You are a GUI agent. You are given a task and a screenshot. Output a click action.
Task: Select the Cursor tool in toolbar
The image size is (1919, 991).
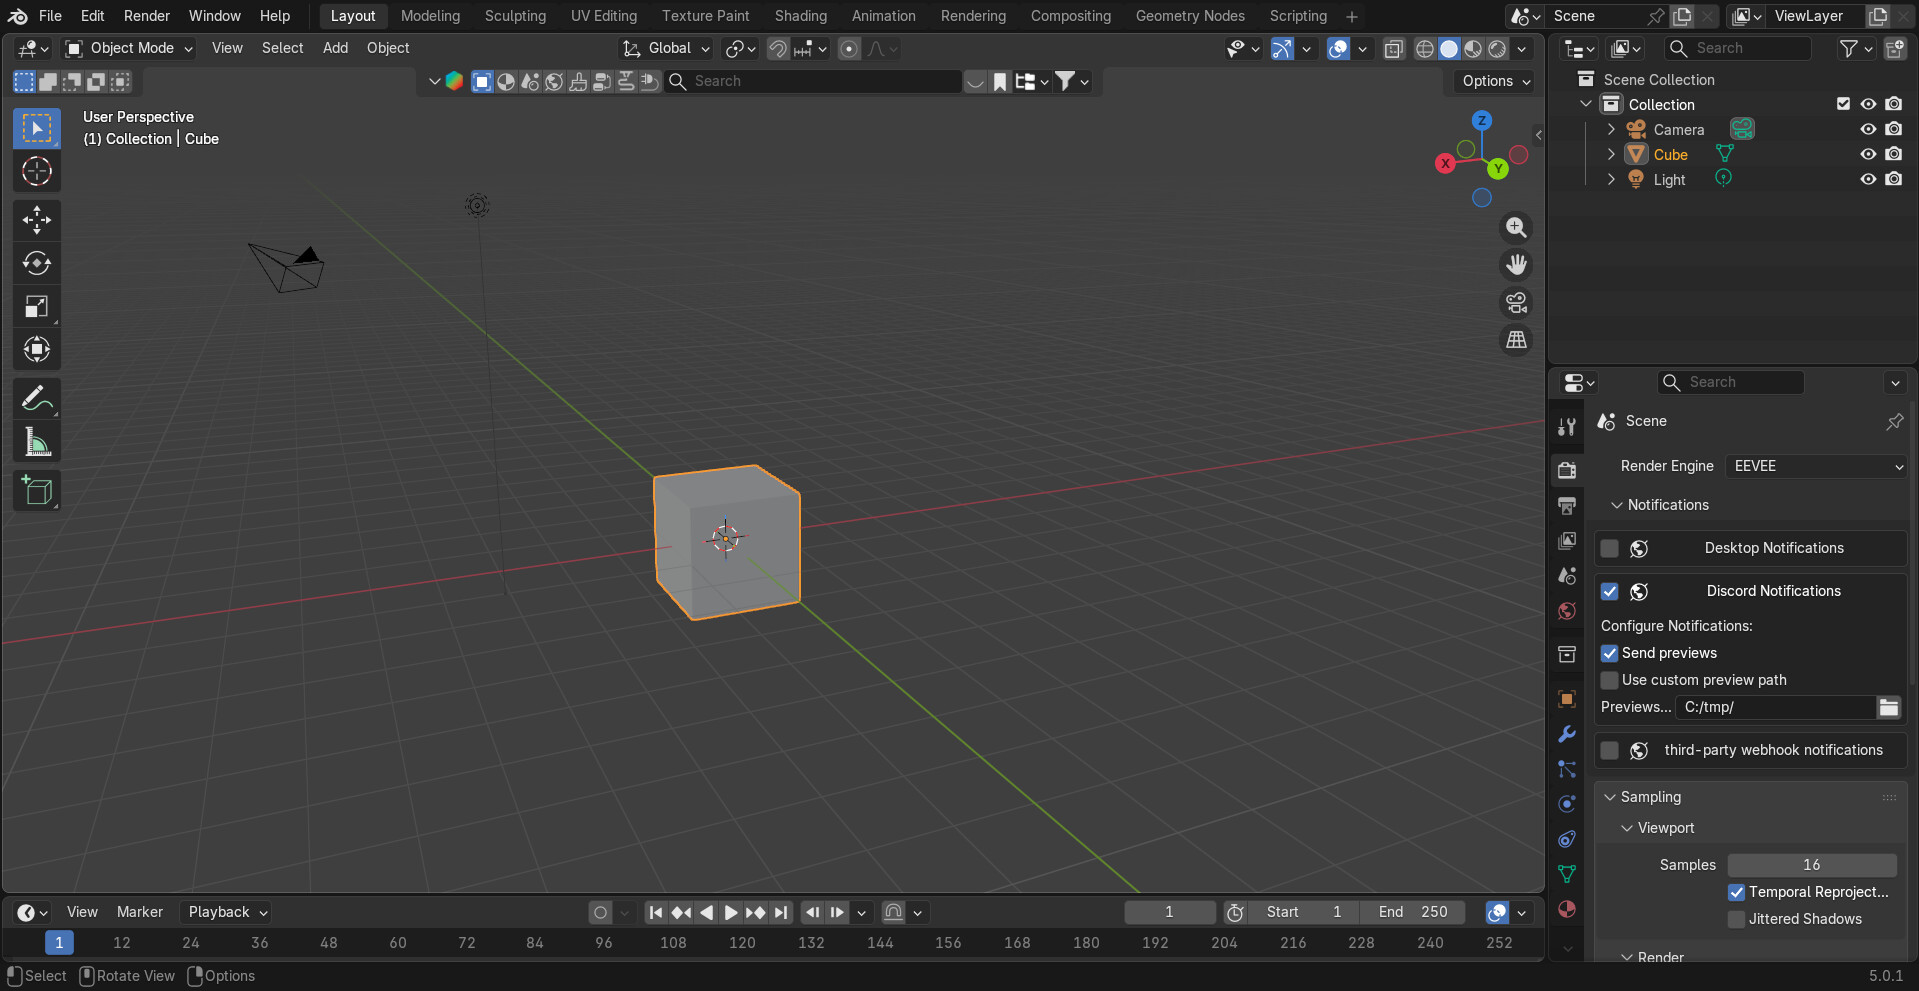pyautogui.click(x=37, y=171)
